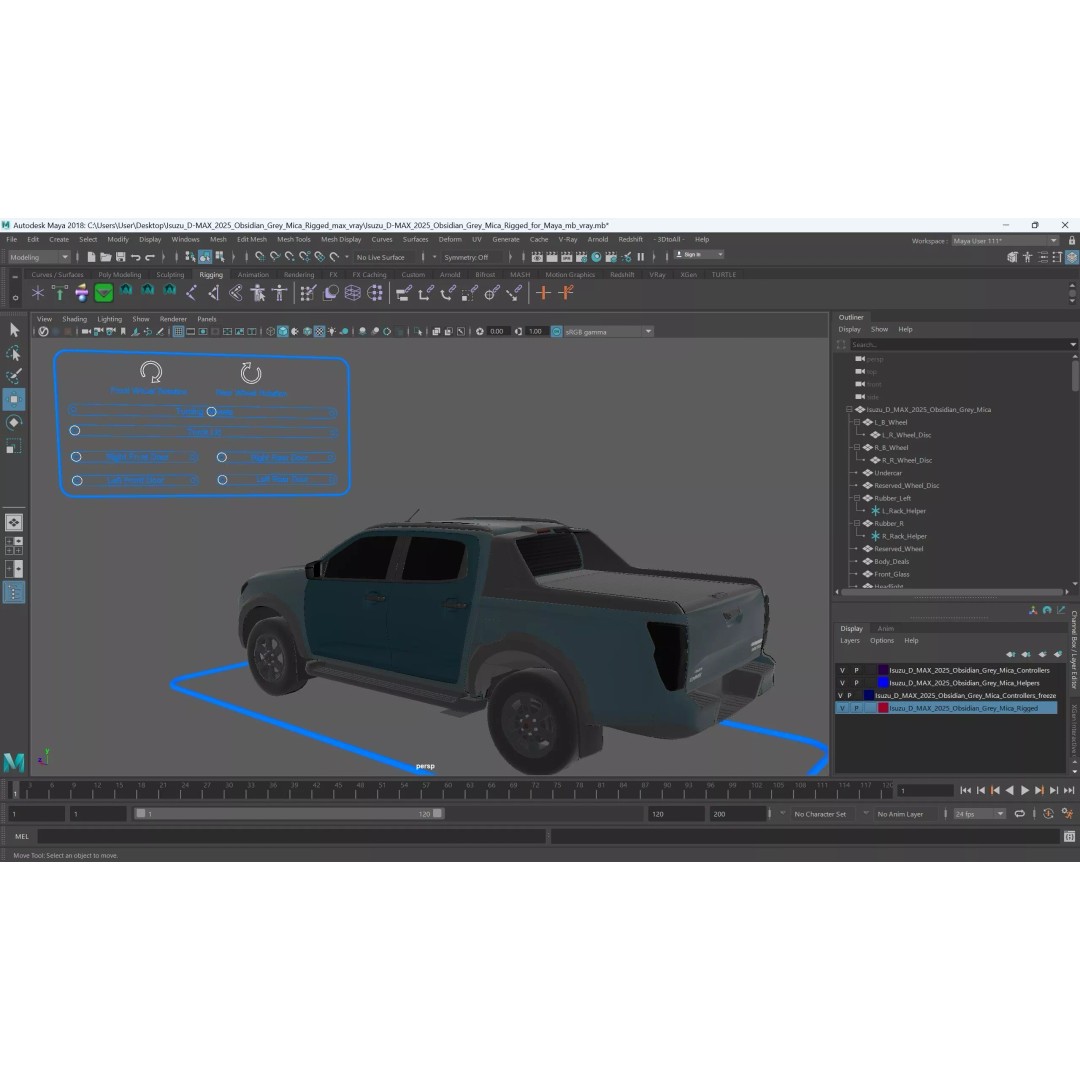Toggle the viewport grid icon

(178, 331)
